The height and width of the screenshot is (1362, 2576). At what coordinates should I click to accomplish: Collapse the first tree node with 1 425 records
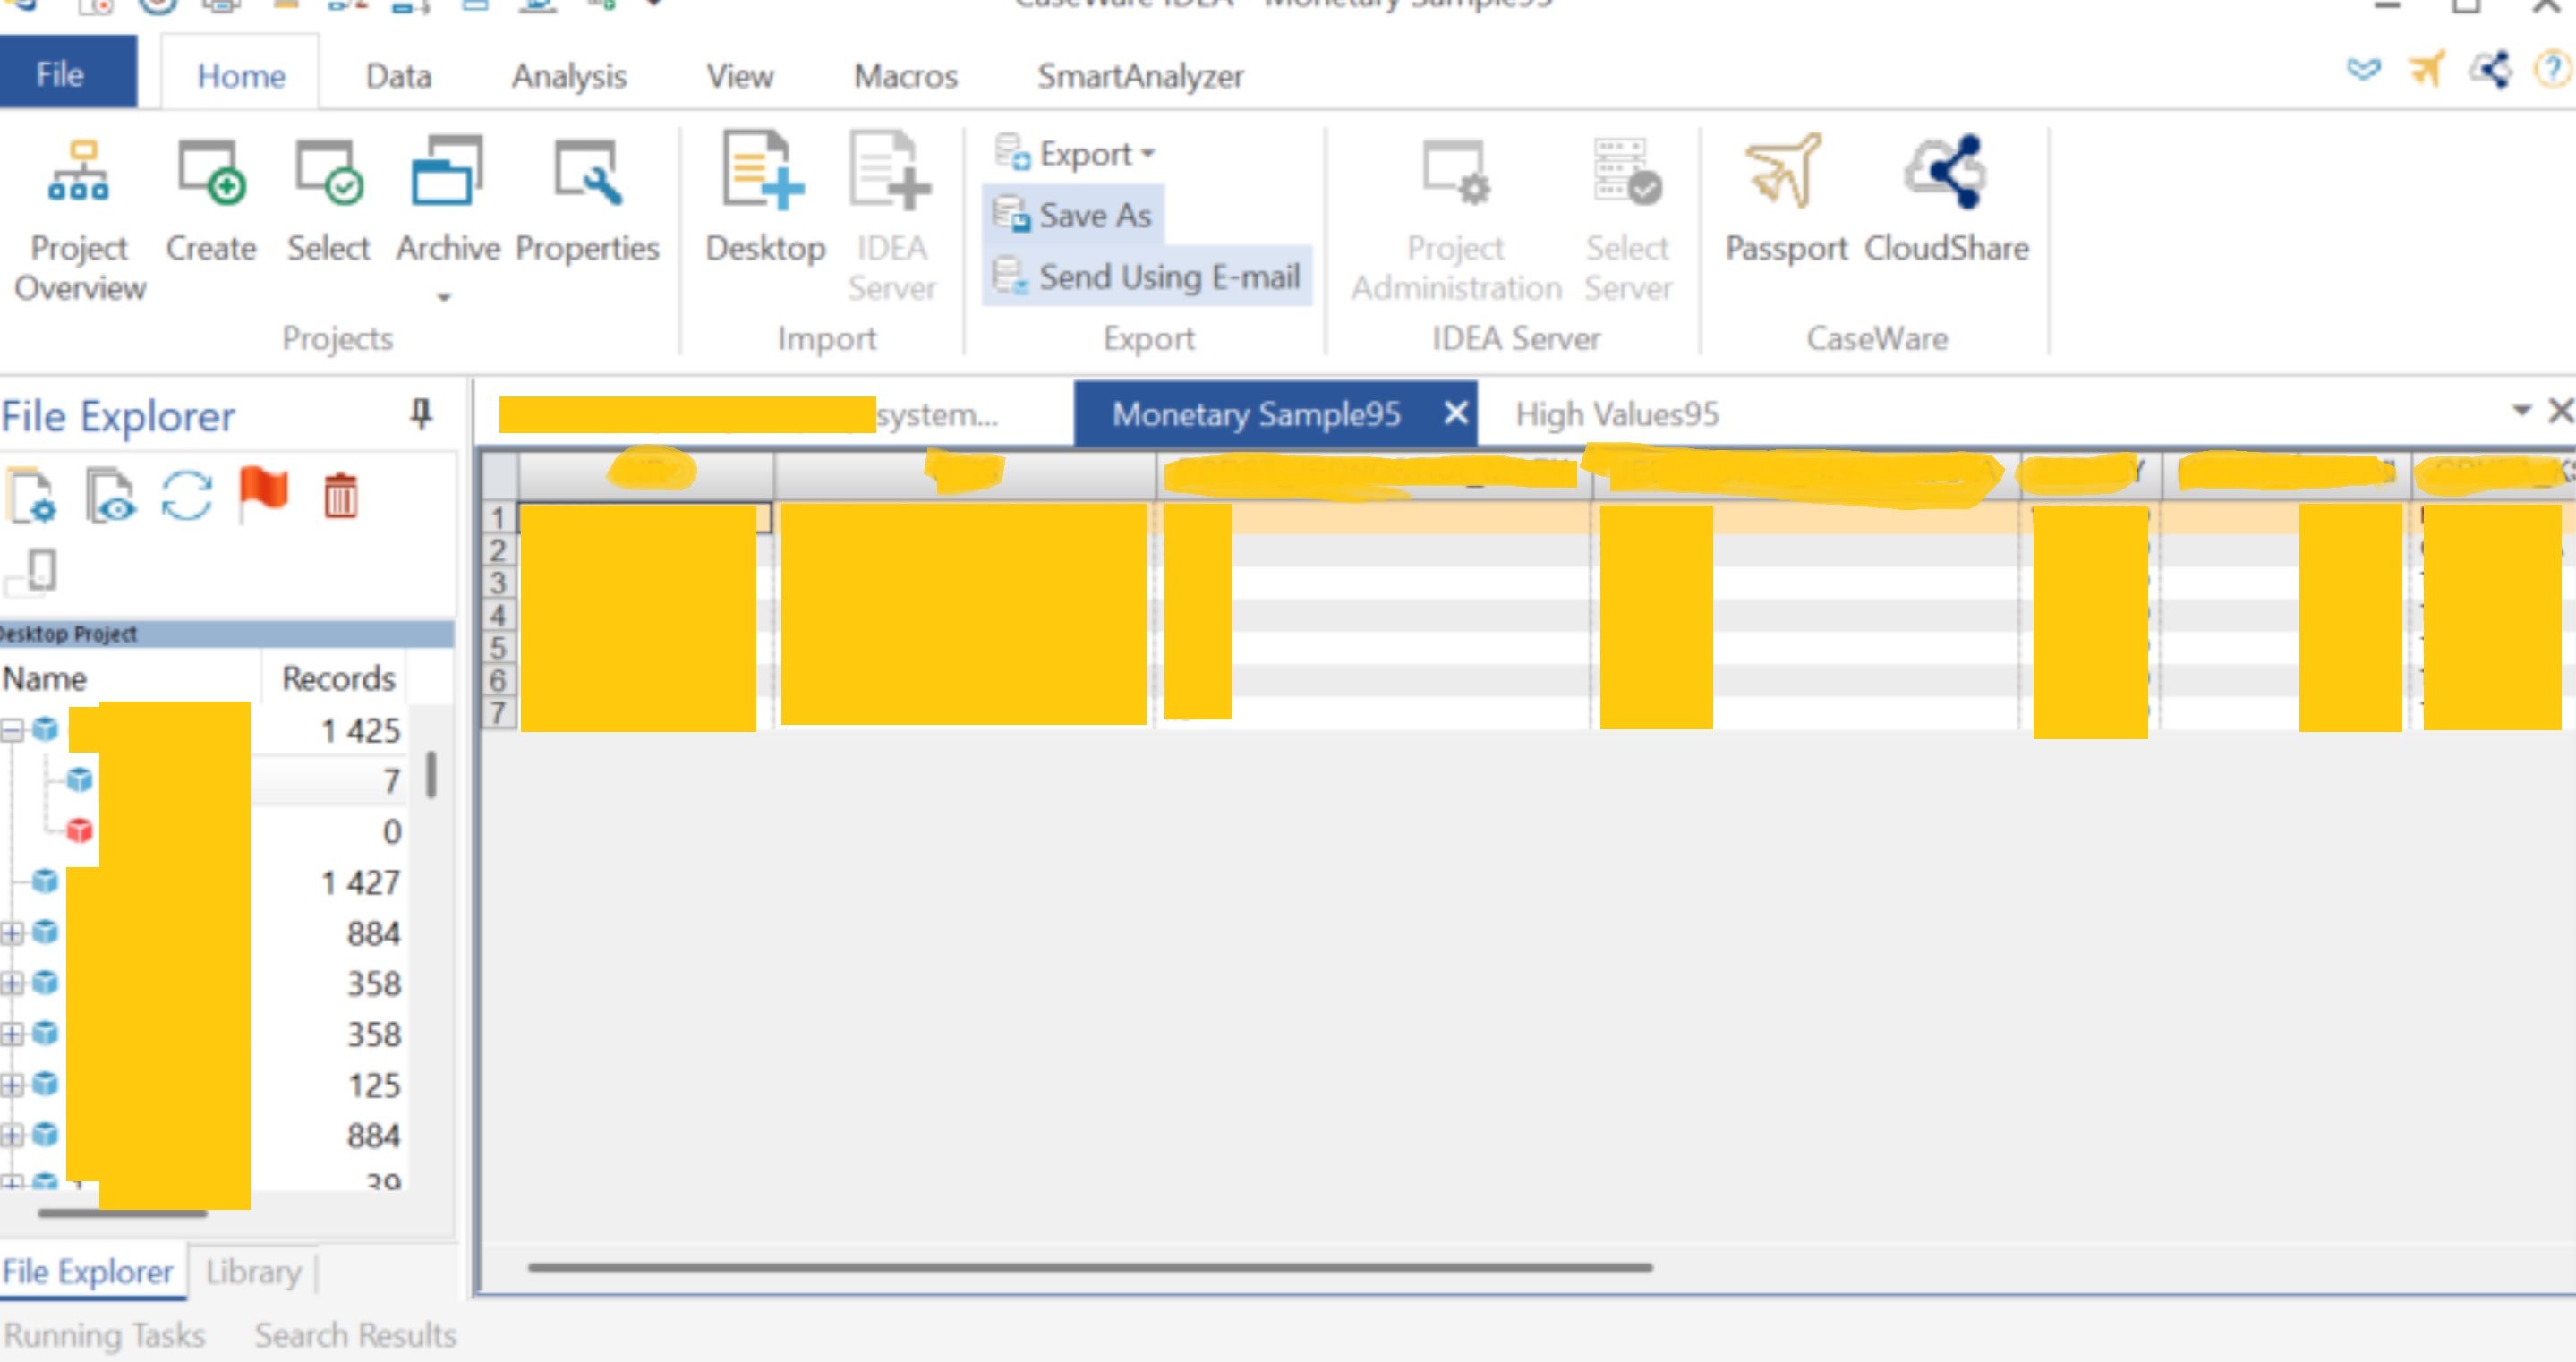pos(12,731)
